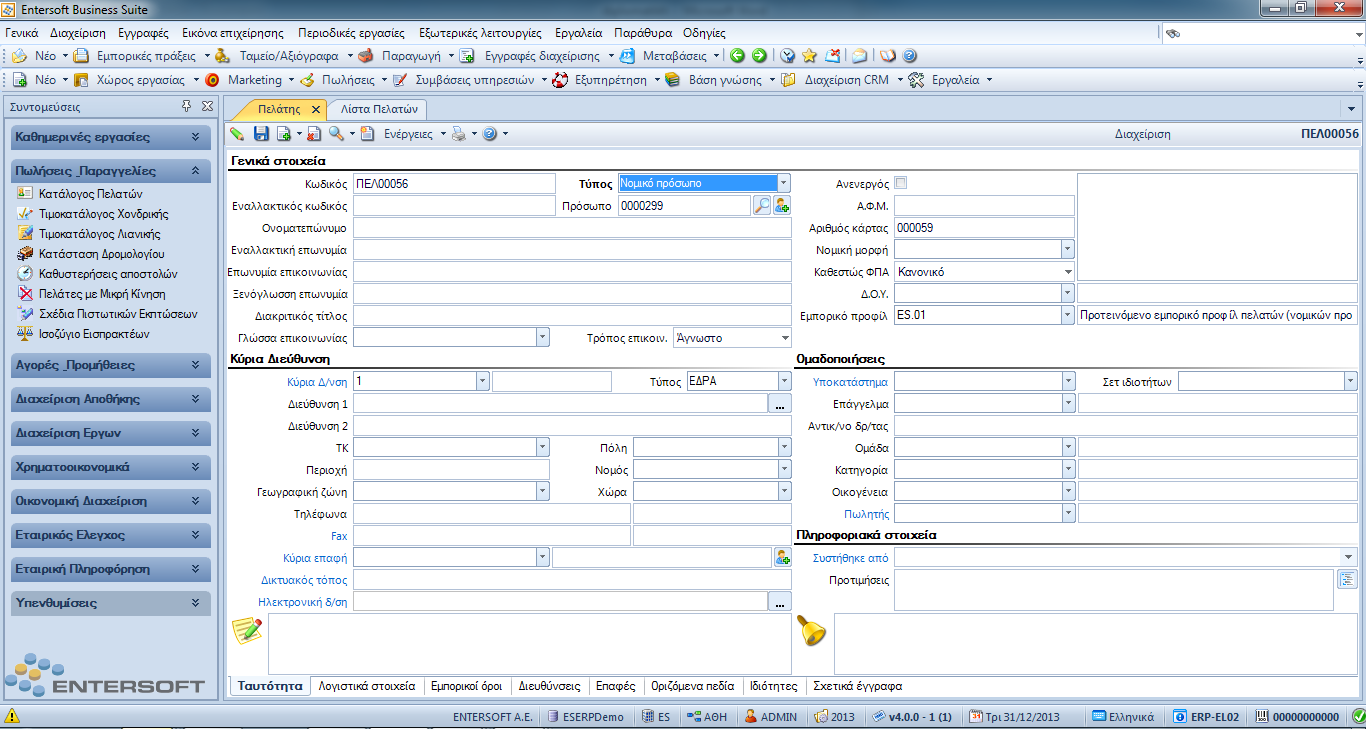
Task: Collapse Πωλήσεις_Παραγγελίες section
Action: (x=111, y=171)
